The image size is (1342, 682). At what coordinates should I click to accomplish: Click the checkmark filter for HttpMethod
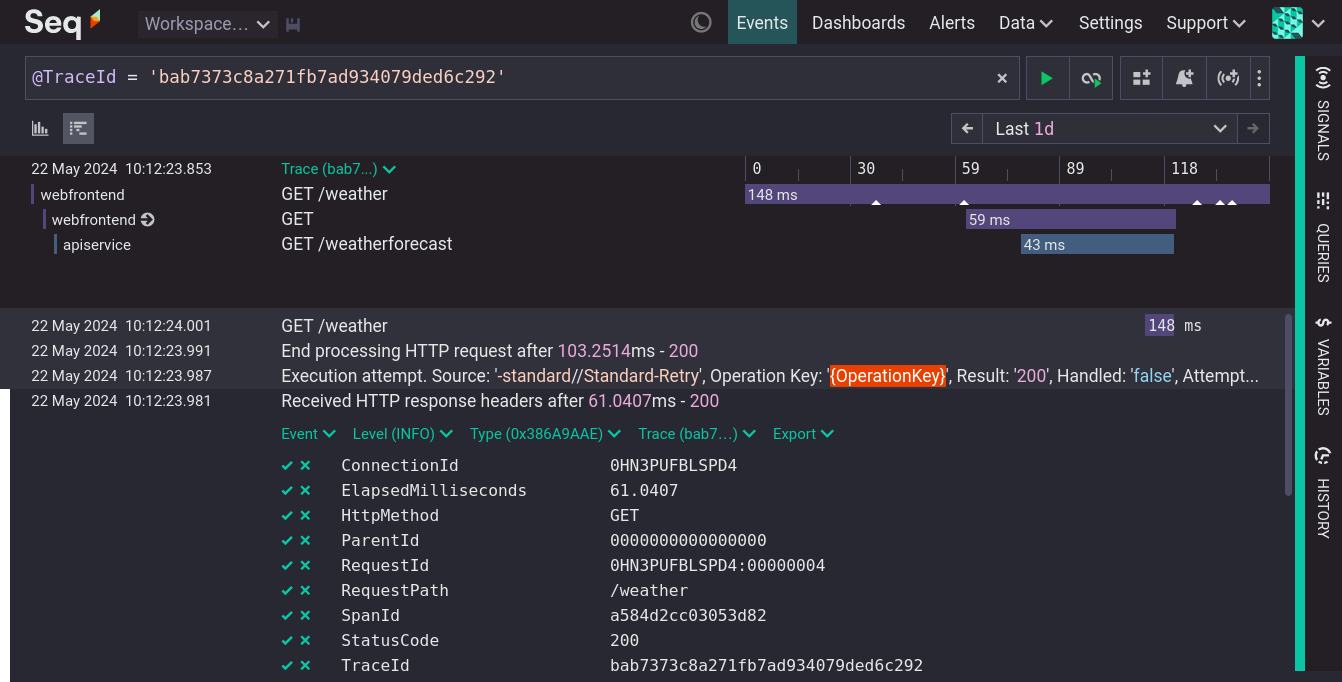(x=287, y=516)
